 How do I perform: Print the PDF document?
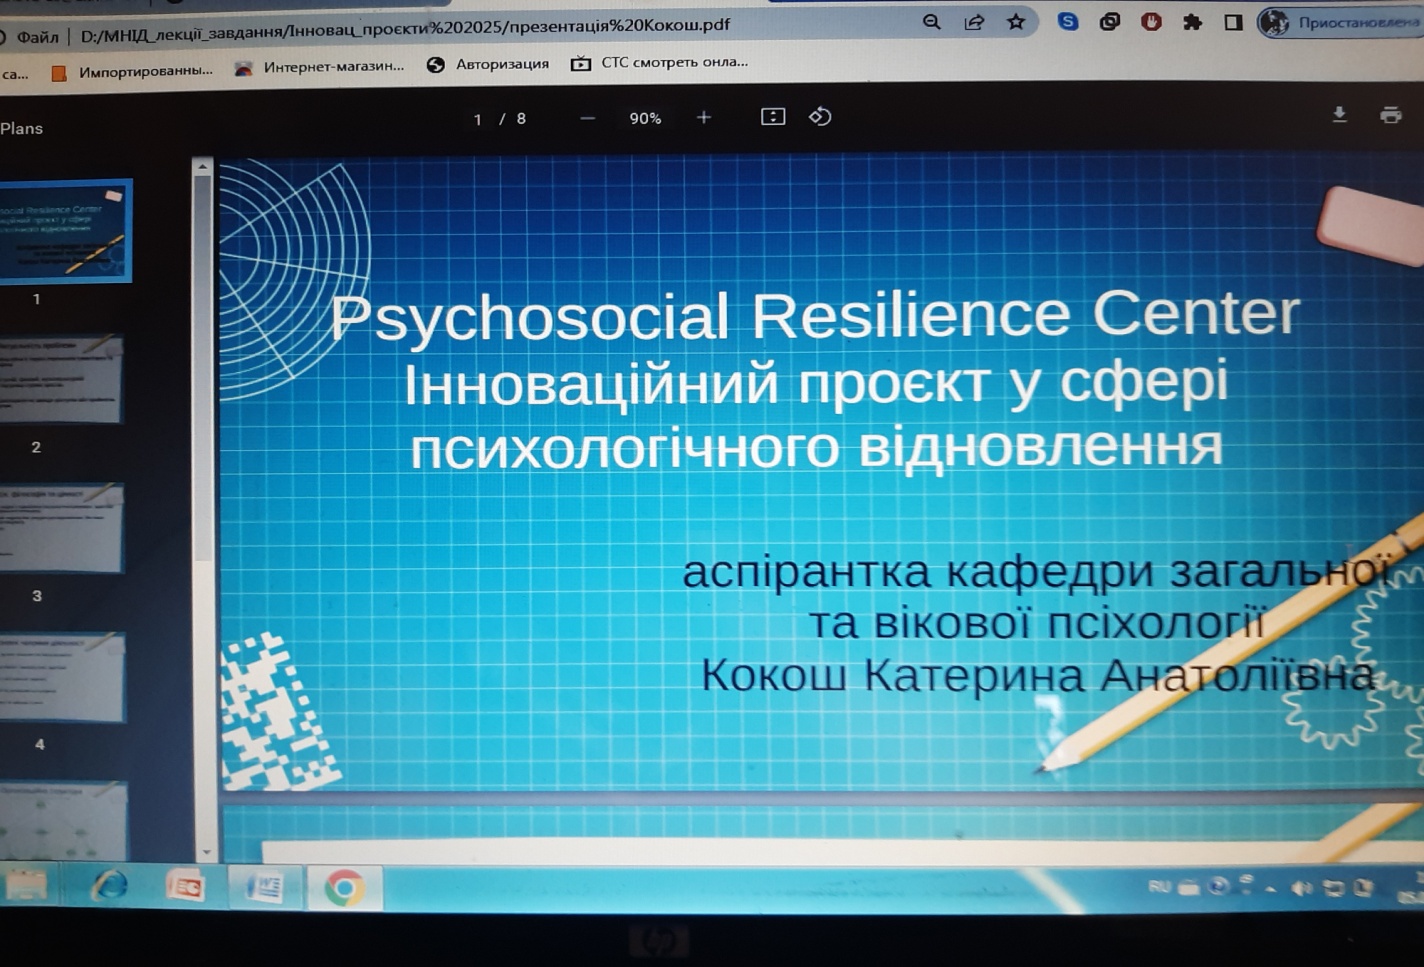tap(1390, 115)
